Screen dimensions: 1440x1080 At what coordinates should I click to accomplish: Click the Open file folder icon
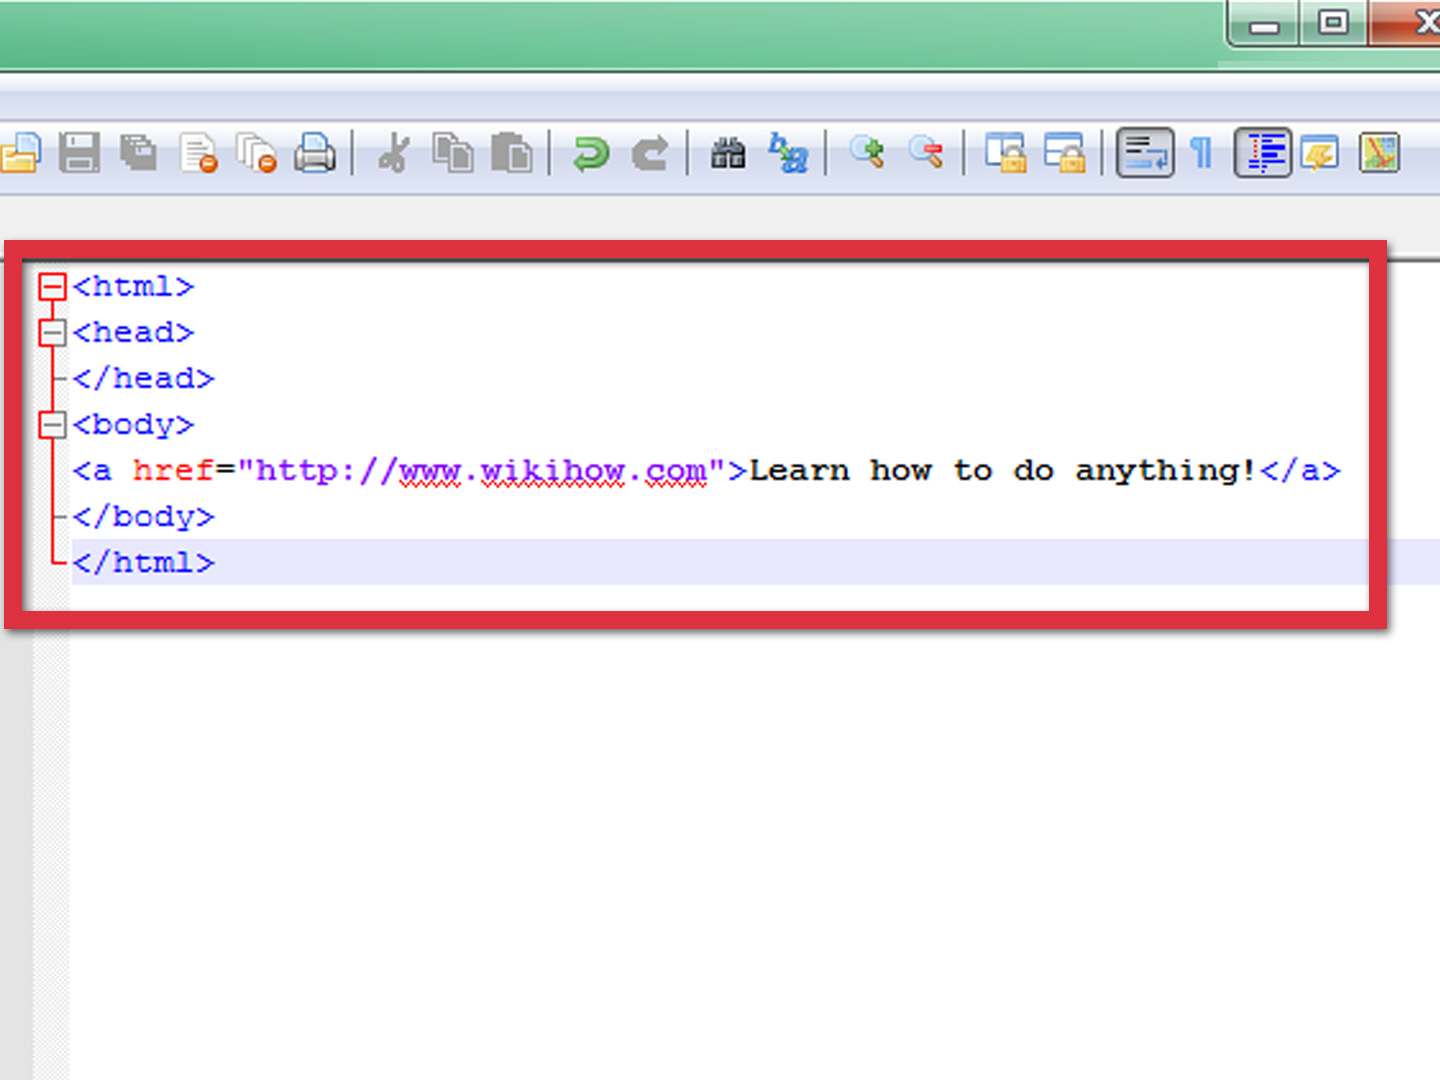(20, 153)
